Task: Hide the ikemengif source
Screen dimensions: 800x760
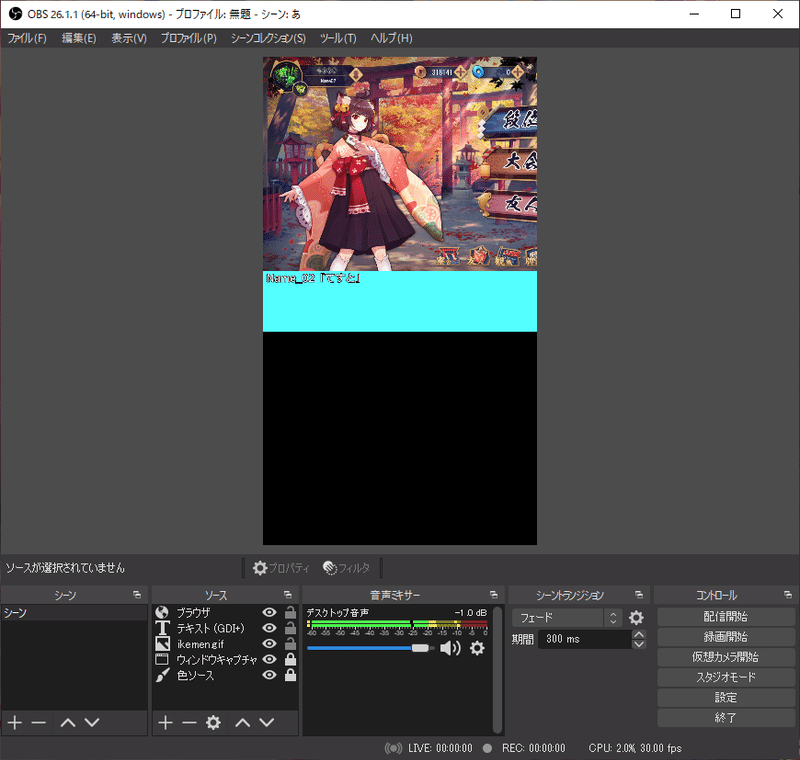Action: pos(269,644)
